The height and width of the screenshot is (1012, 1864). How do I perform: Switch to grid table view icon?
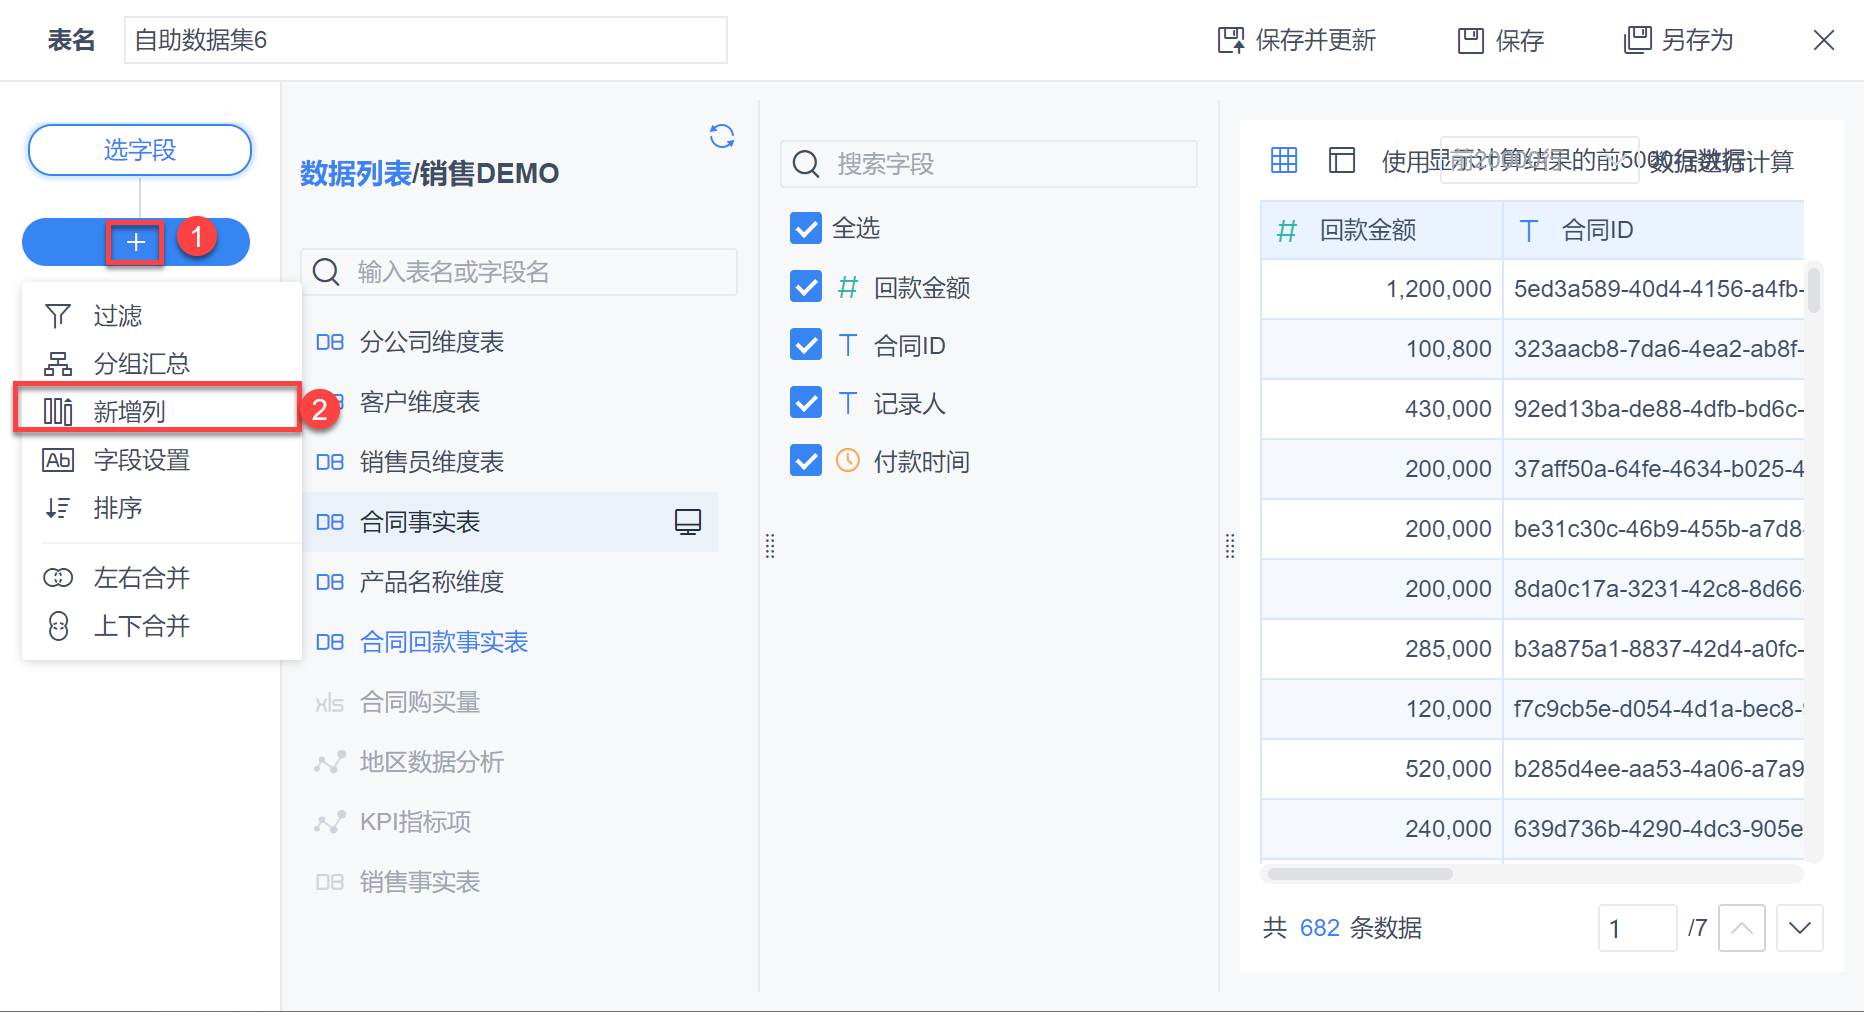click(1284, 160)
